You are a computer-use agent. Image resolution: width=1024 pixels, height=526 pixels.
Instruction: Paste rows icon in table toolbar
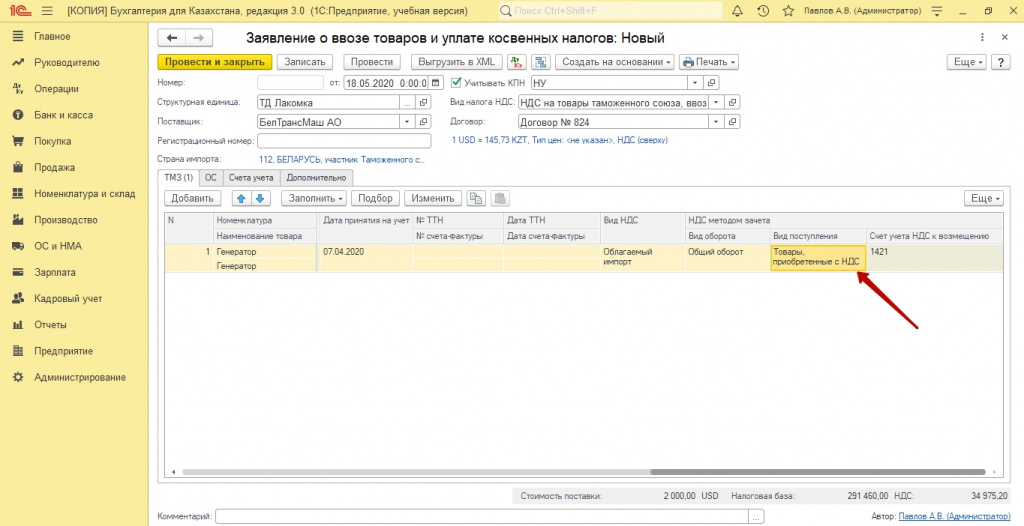pyautogui.click(x=500, y=199)
